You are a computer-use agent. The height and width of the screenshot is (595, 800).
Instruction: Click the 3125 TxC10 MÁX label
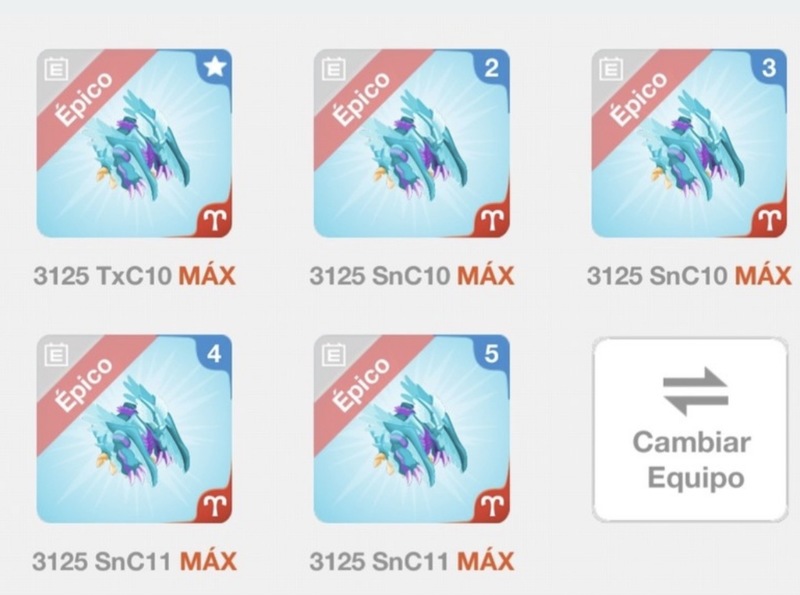(135, 276)
